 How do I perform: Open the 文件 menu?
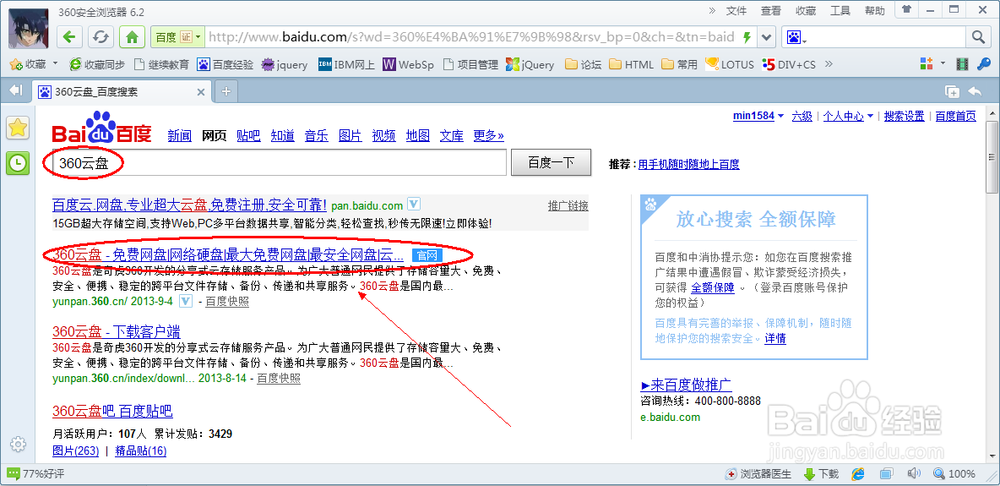(x=736, y=11)
